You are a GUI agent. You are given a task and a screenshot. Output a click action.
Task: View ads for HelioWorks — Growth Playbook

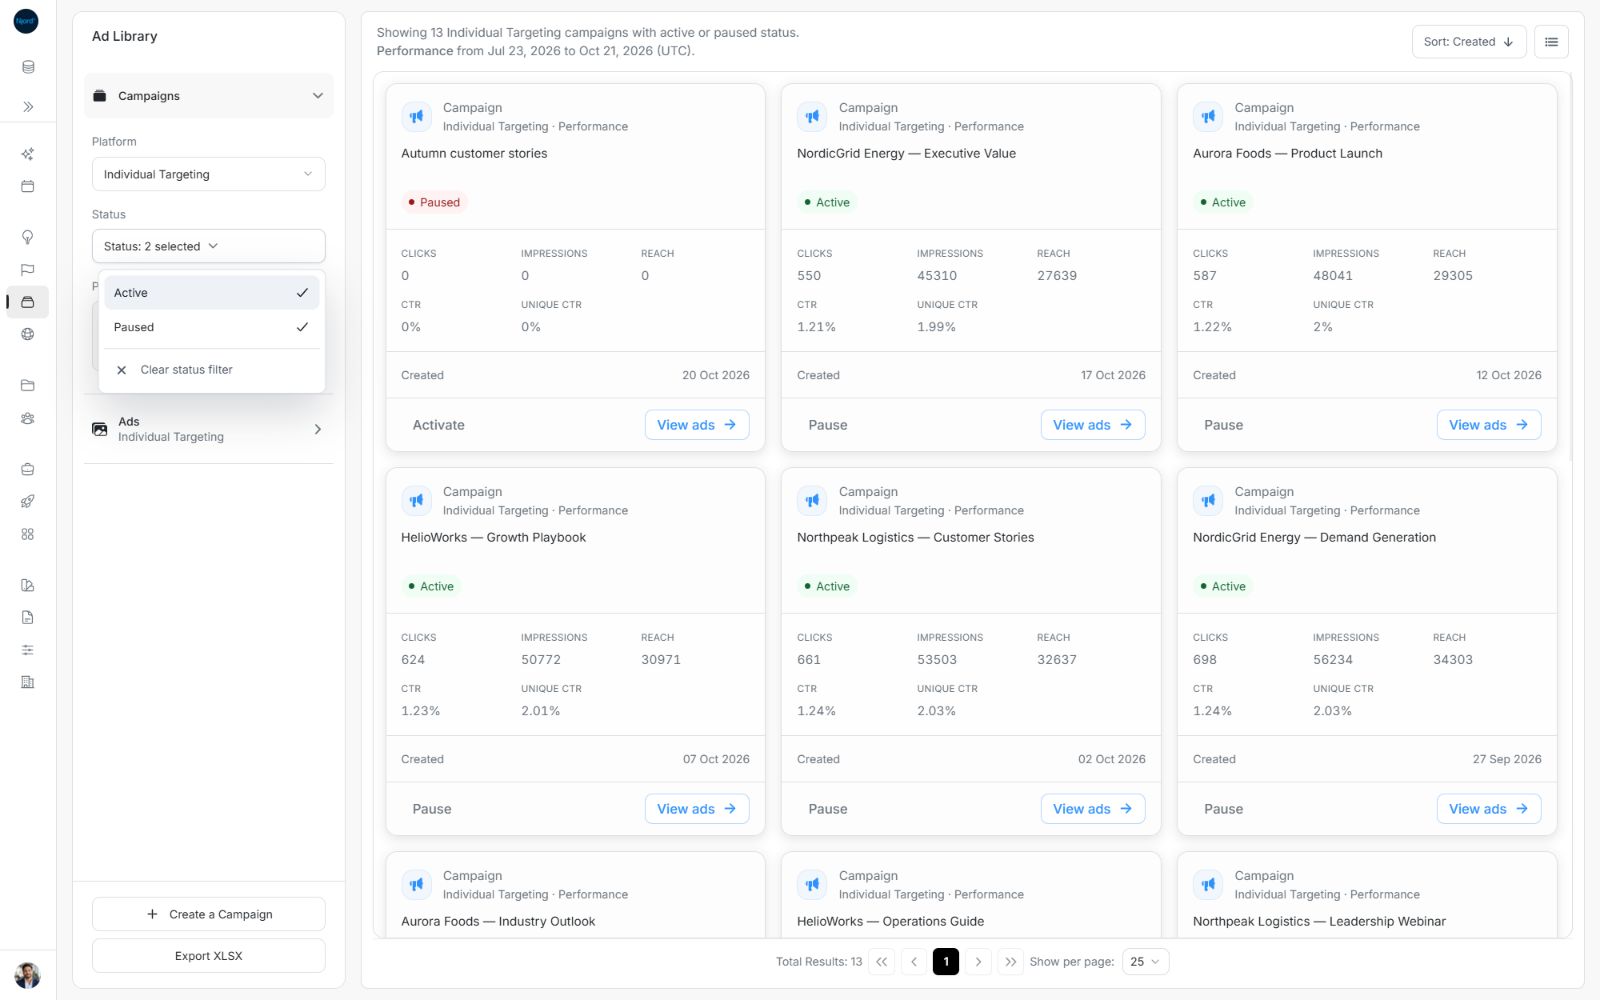click(x=696, y=809)
